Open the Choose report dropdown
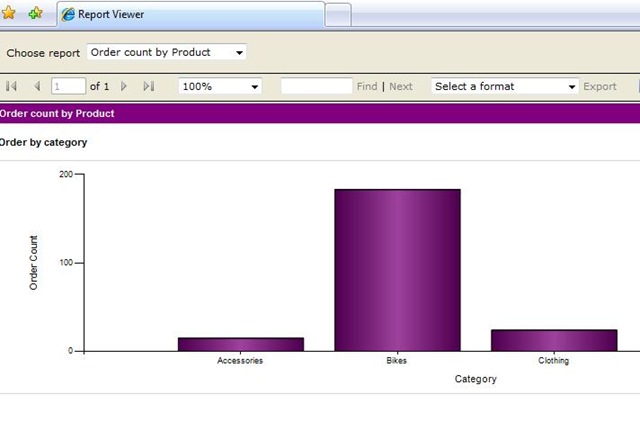Viewport: 640px width, 421px height. pyautogui.click(x=167, y=52)
